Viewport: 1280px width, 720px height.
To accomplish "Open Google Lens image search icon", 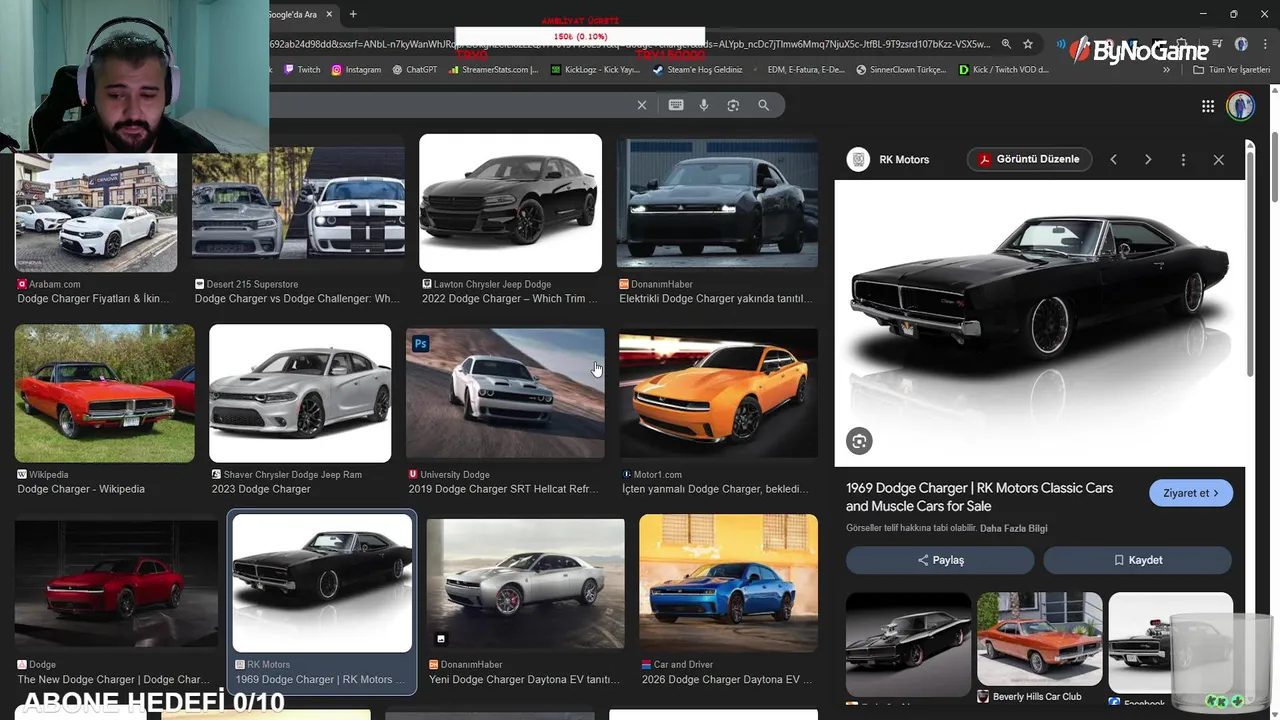I will coord(733,105).
